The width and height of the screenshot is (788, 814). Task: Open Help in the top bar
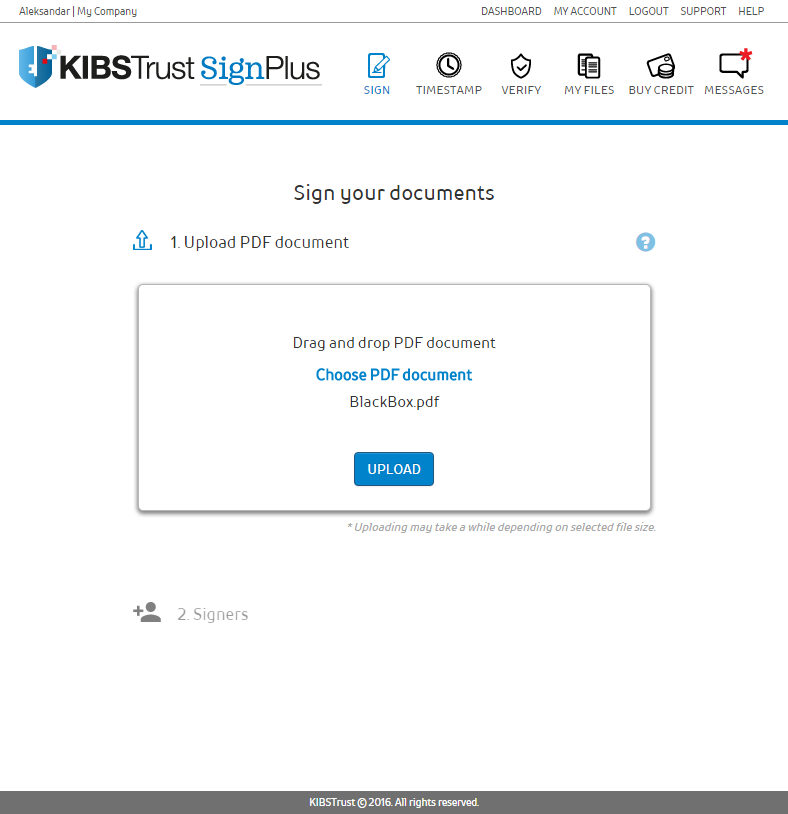751,12
